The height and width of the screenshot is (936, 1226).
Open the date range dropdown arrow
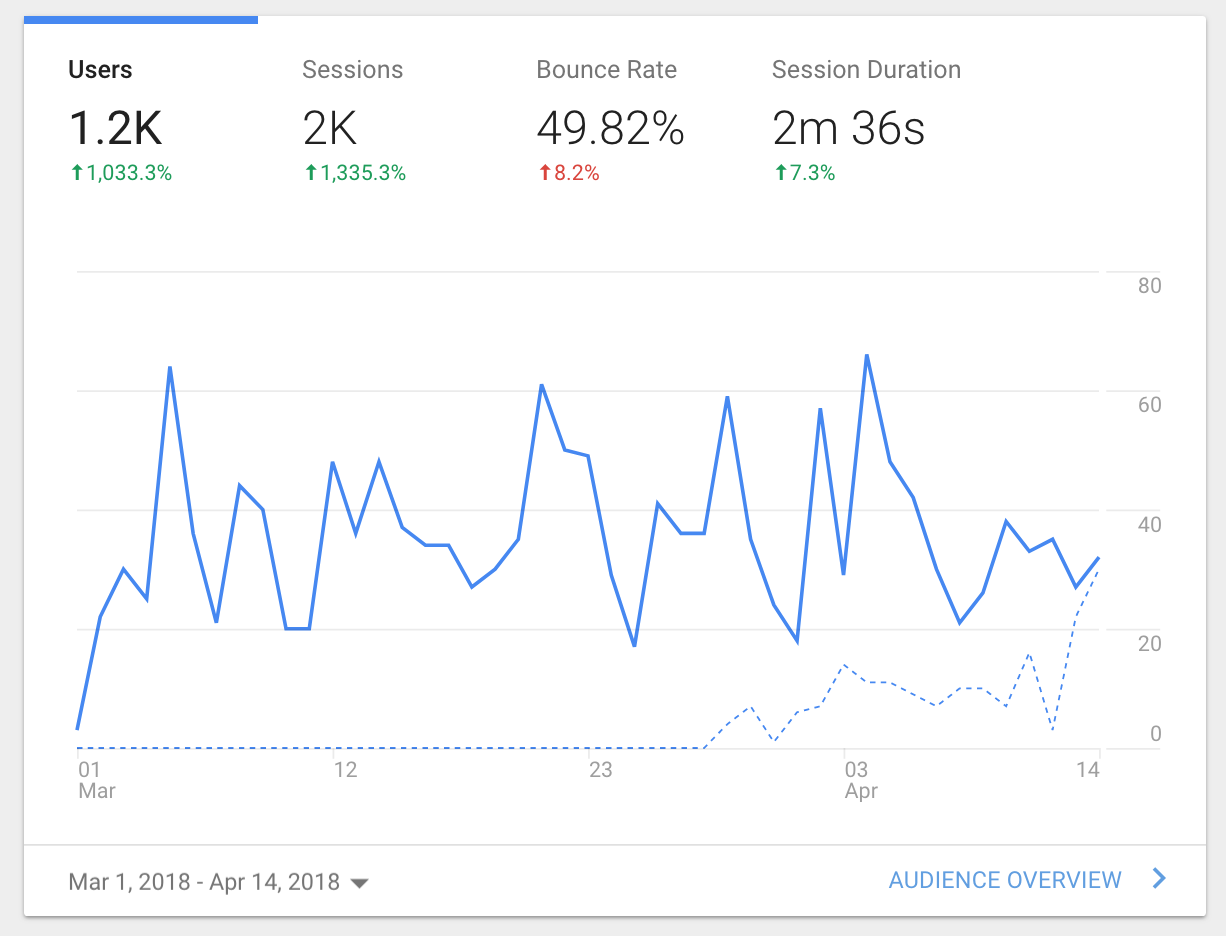[x=360, y=884]
